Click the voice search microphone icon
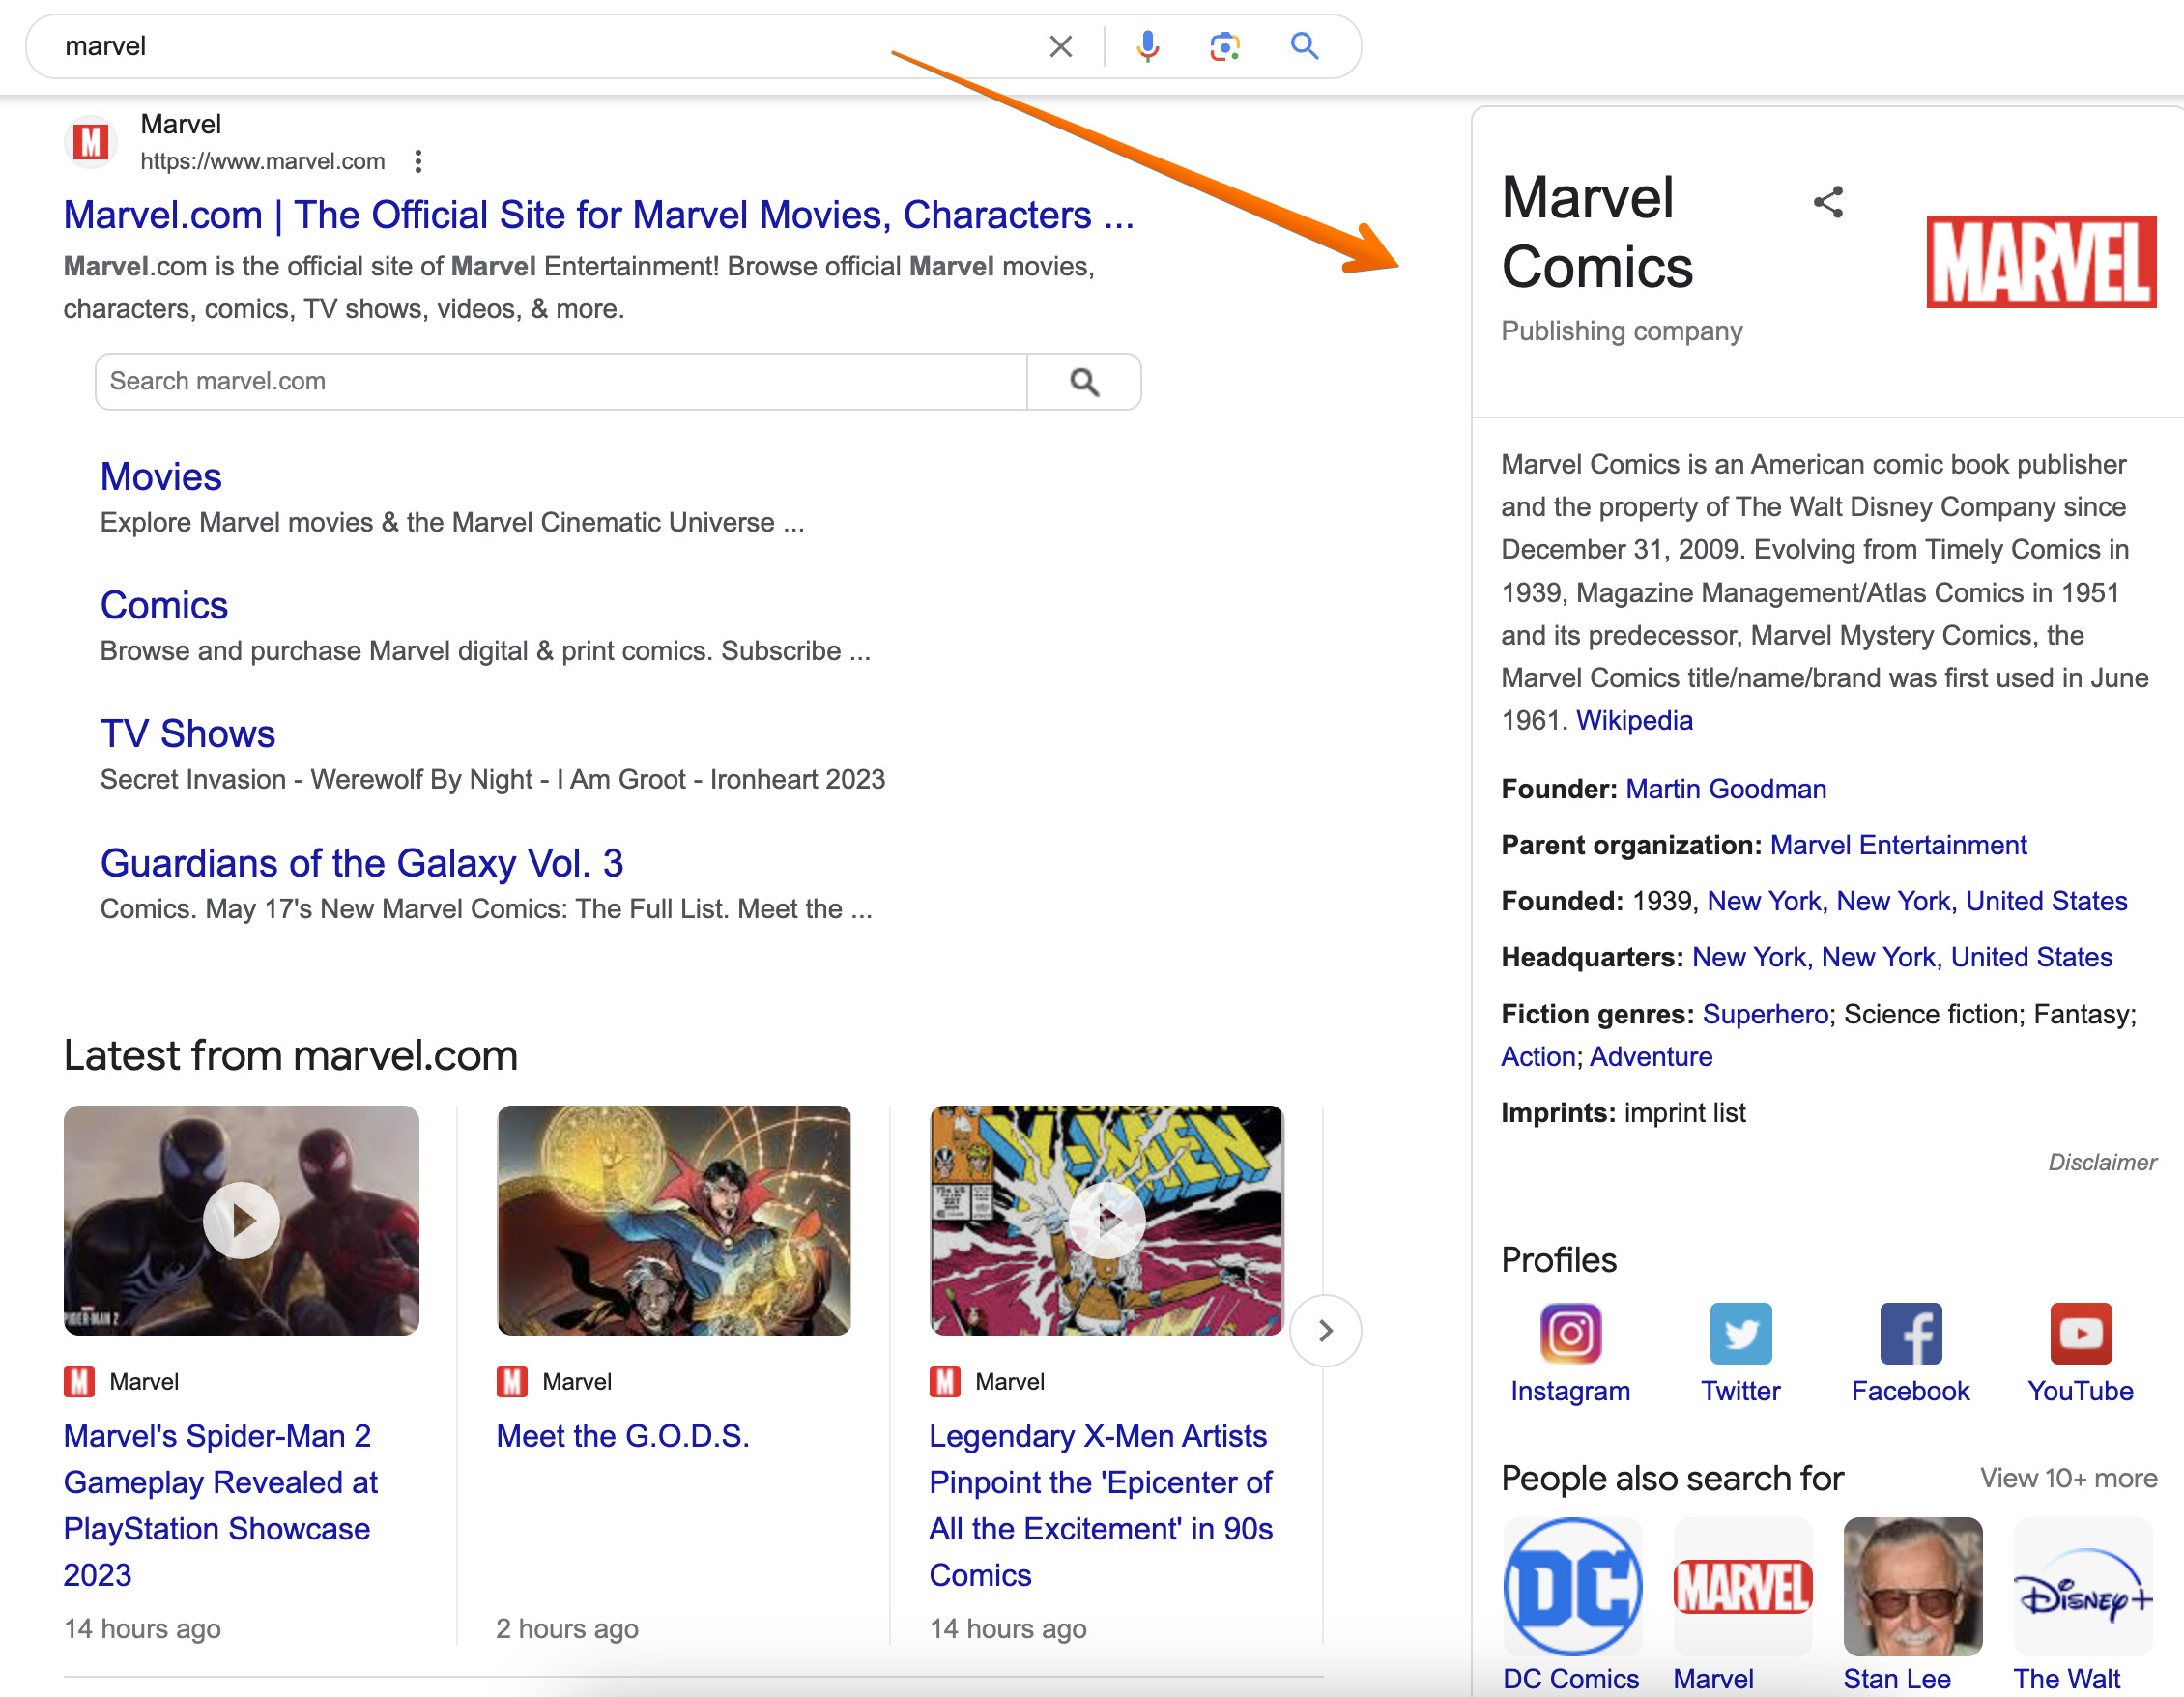2184x1697 pixels. pyautogui.click(x=1148, y=45)
